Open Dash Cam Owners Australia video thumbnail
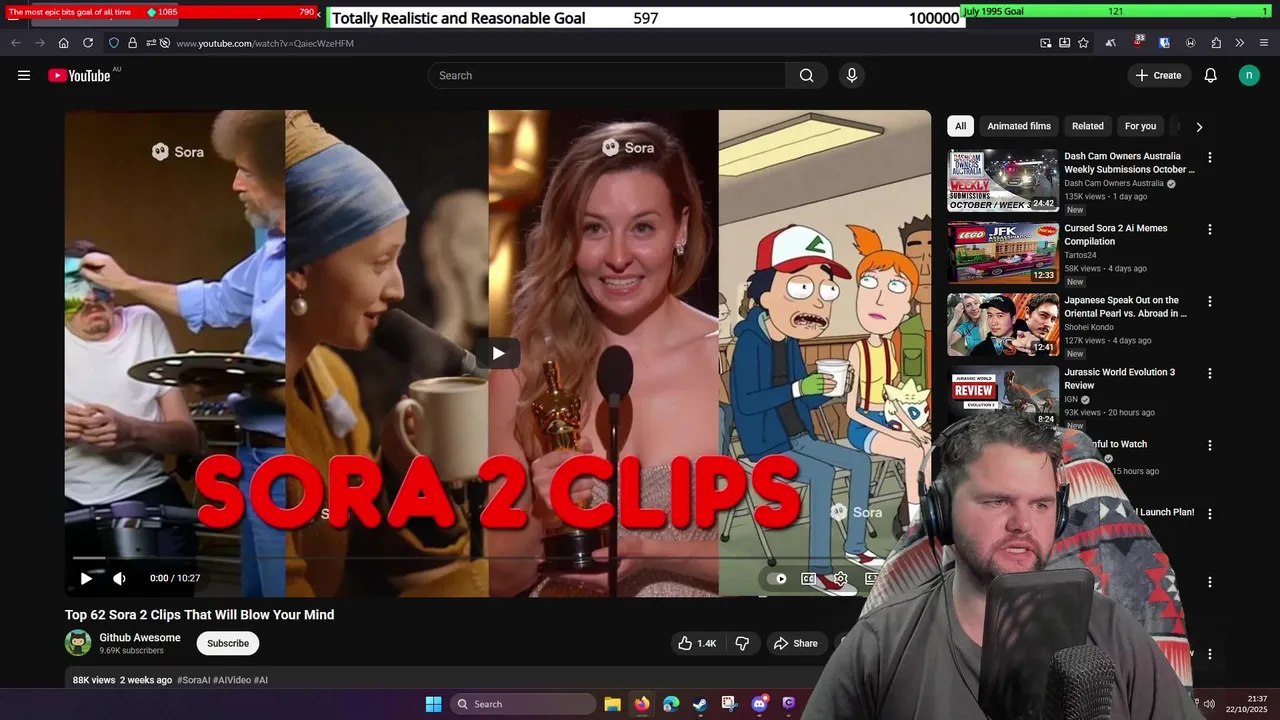Image resolution: width=1280 pixels, height=720 pixels. pyautogui.click(x=1003, y=181)
